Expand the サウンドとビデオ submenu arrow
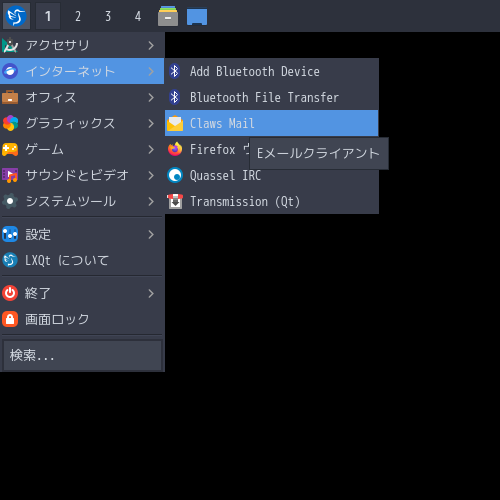The width and height of the screenshot is (500, 500). click(151, 175)
